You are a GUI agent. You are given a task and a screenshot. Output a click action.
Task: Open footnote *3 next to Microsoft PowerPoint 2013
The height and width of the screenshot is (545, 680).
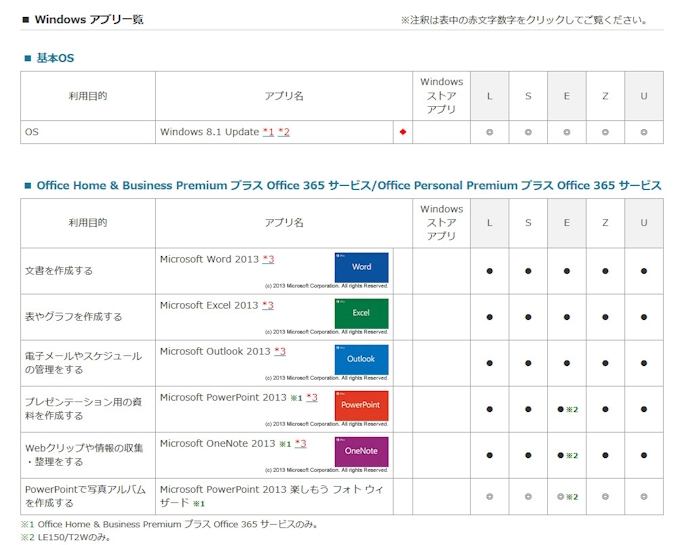312,398
